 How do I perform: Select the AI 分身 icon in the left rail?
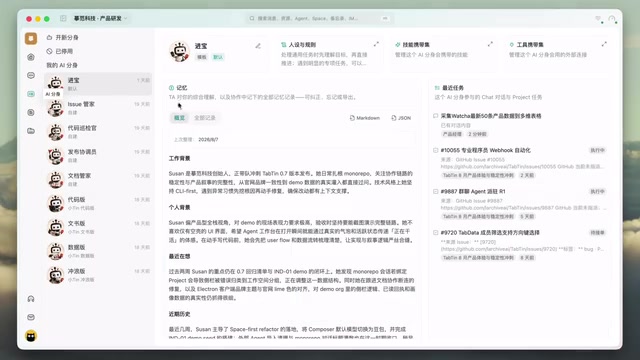click(31, 94)
